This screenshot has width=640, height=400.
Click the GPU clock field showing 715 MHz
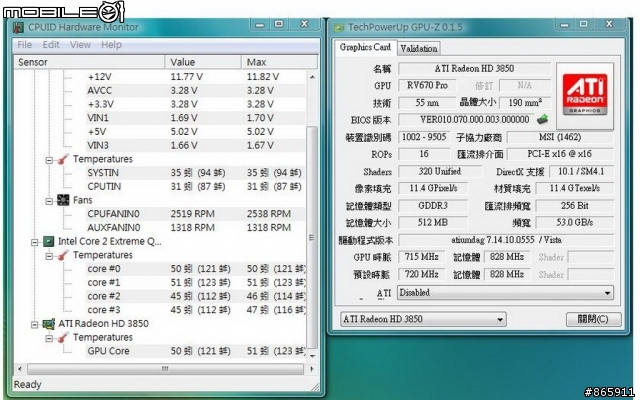pyautogui.click(x=422, y=257)
